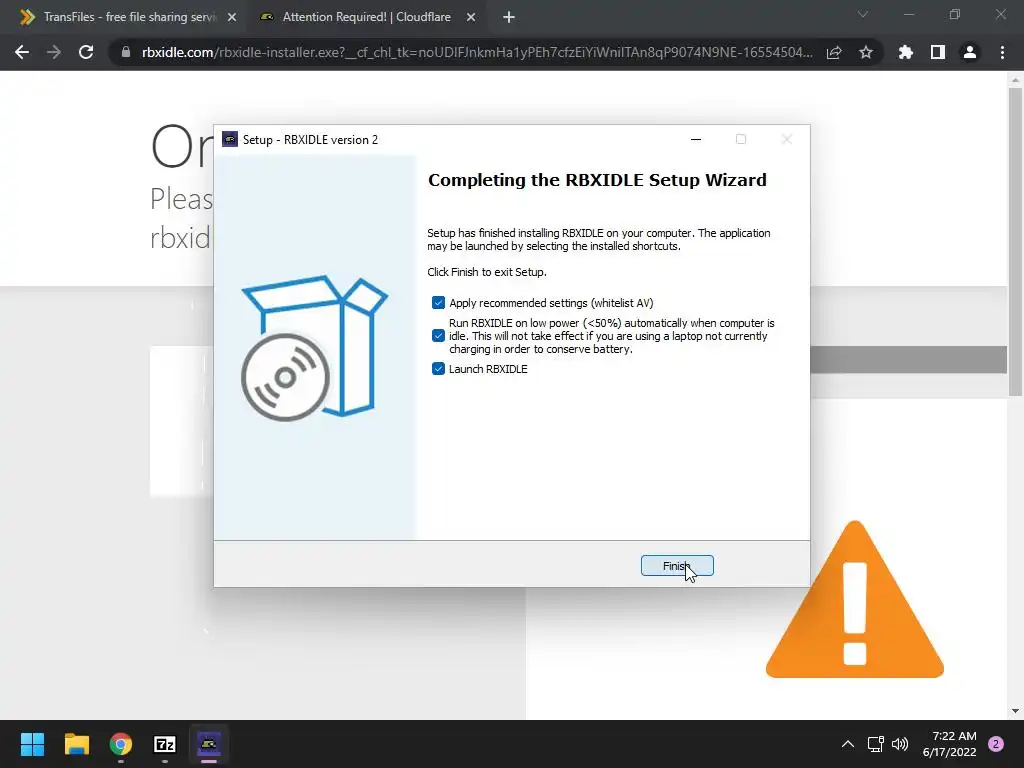Image resolution: width=1024 pixels, height=768 pixels.
Task: Click the RBXIDLE Setup title bar icon
Action: [x=230, y=139]
